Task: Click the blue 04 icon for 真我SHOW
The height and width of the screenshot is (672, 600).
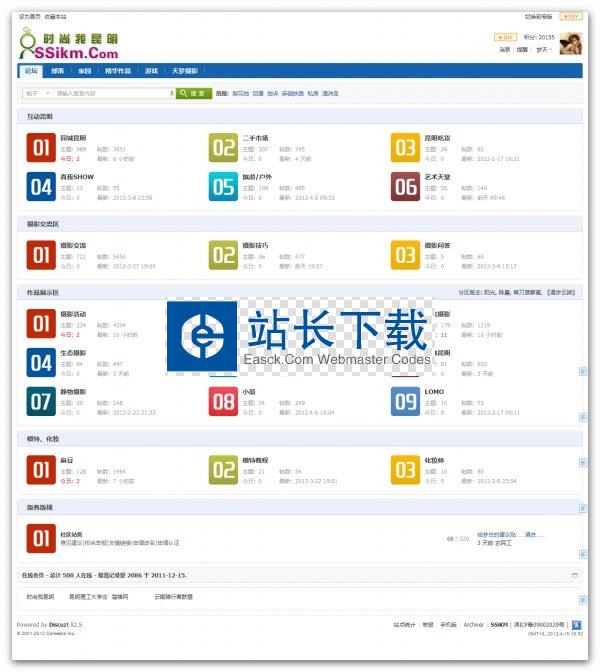Action: 40,186
